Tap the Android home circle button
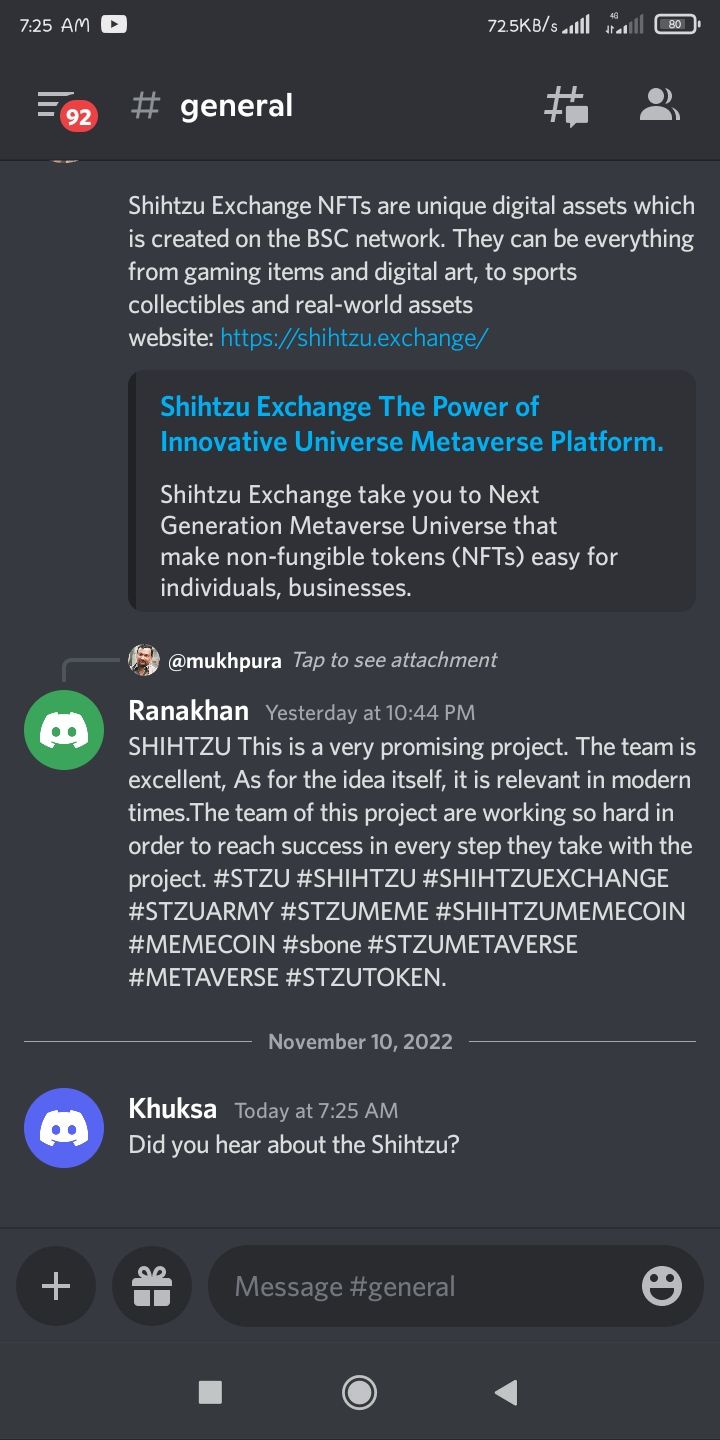Image resolution: width=720 pixels, height=1440 pixels. [359, 1392]
